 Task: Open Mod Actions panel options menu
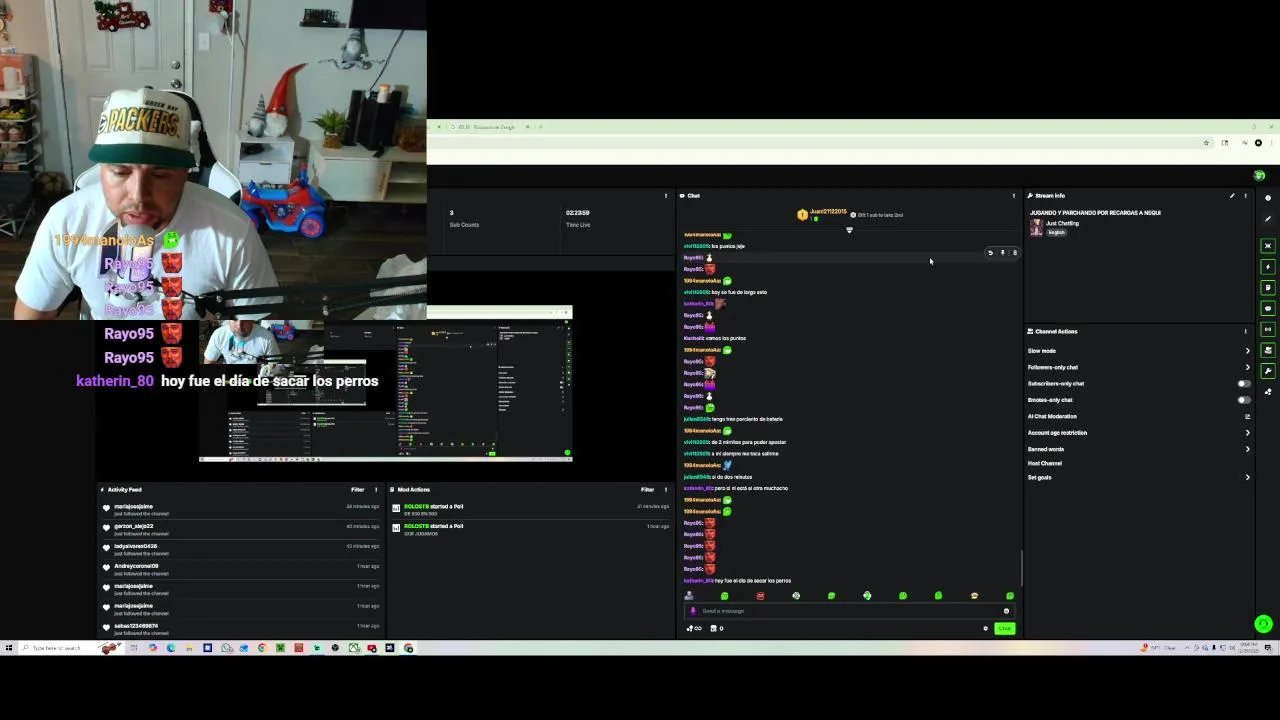pos(665,490)
